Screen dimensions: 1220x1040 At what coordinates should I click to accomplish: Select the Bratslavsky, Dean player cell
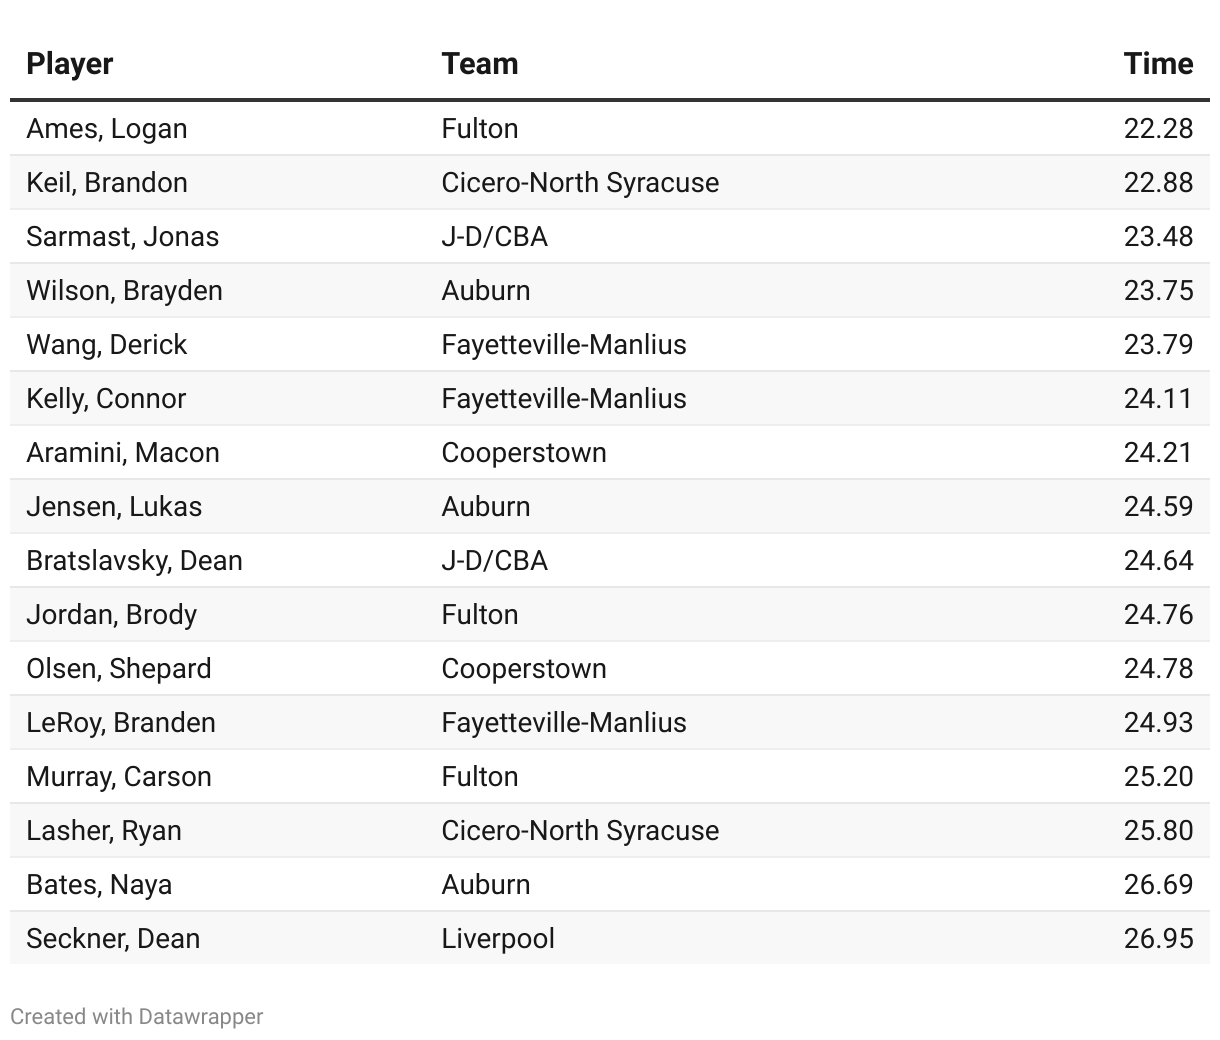[135, 561]
